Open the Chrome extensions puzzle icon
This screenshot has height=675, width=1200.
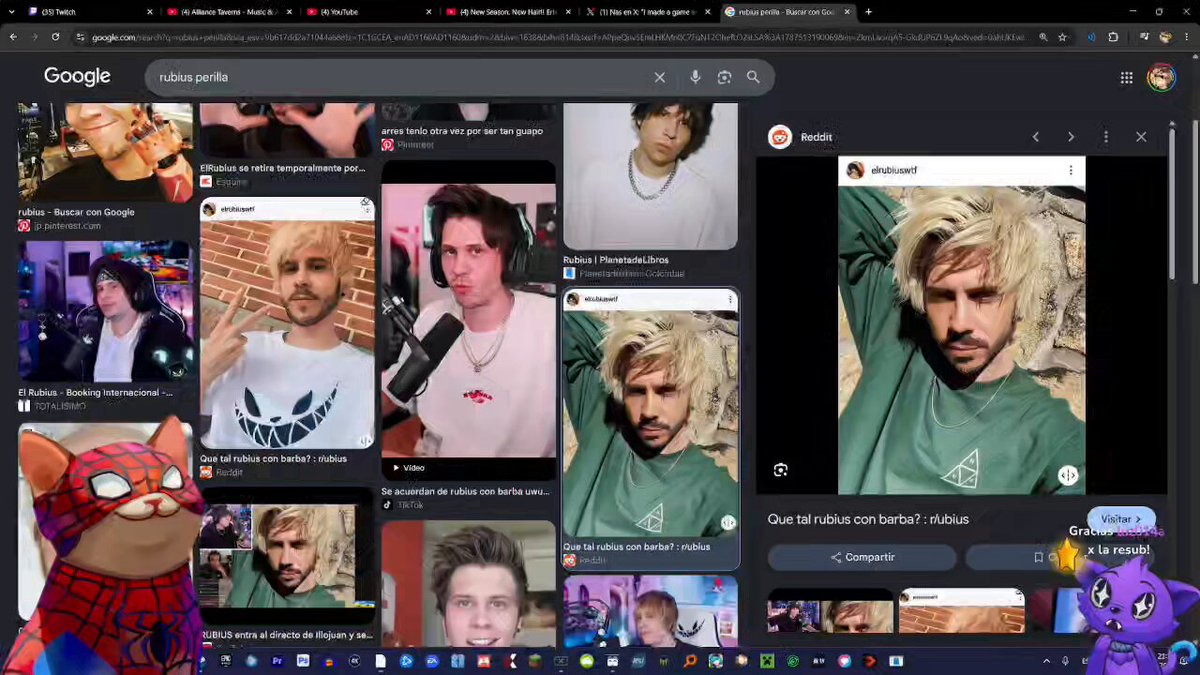click(x=1113, y=37)
